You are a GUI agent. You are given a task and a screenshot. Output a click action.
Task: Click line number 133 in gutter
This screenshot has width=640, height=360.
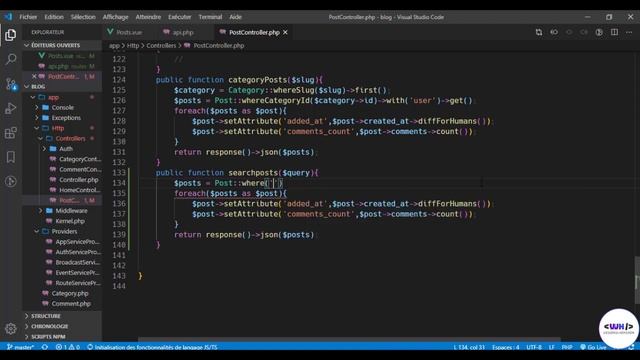click(119, 173)
